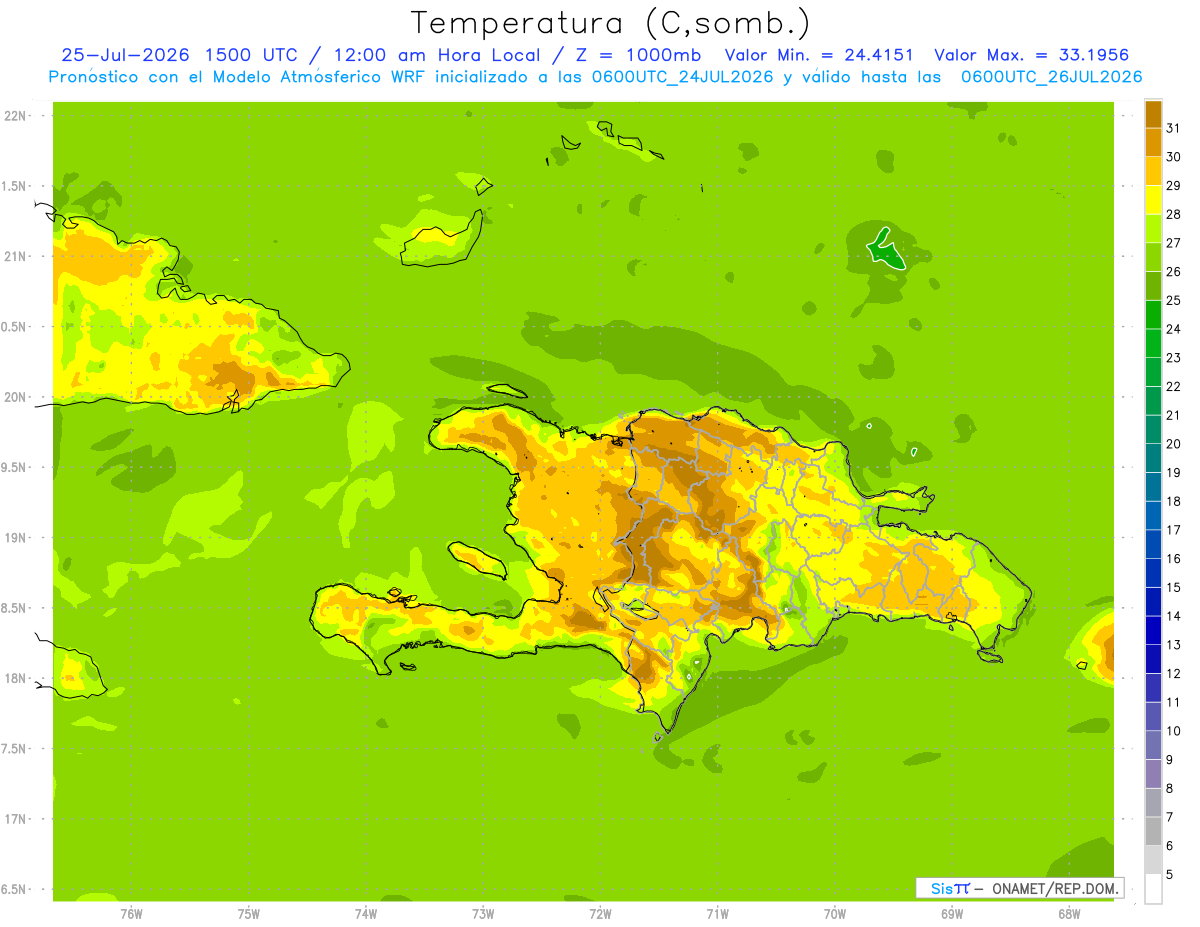
Task: Click the legend color band between 29 and 30
Action: coord(1153,171)
